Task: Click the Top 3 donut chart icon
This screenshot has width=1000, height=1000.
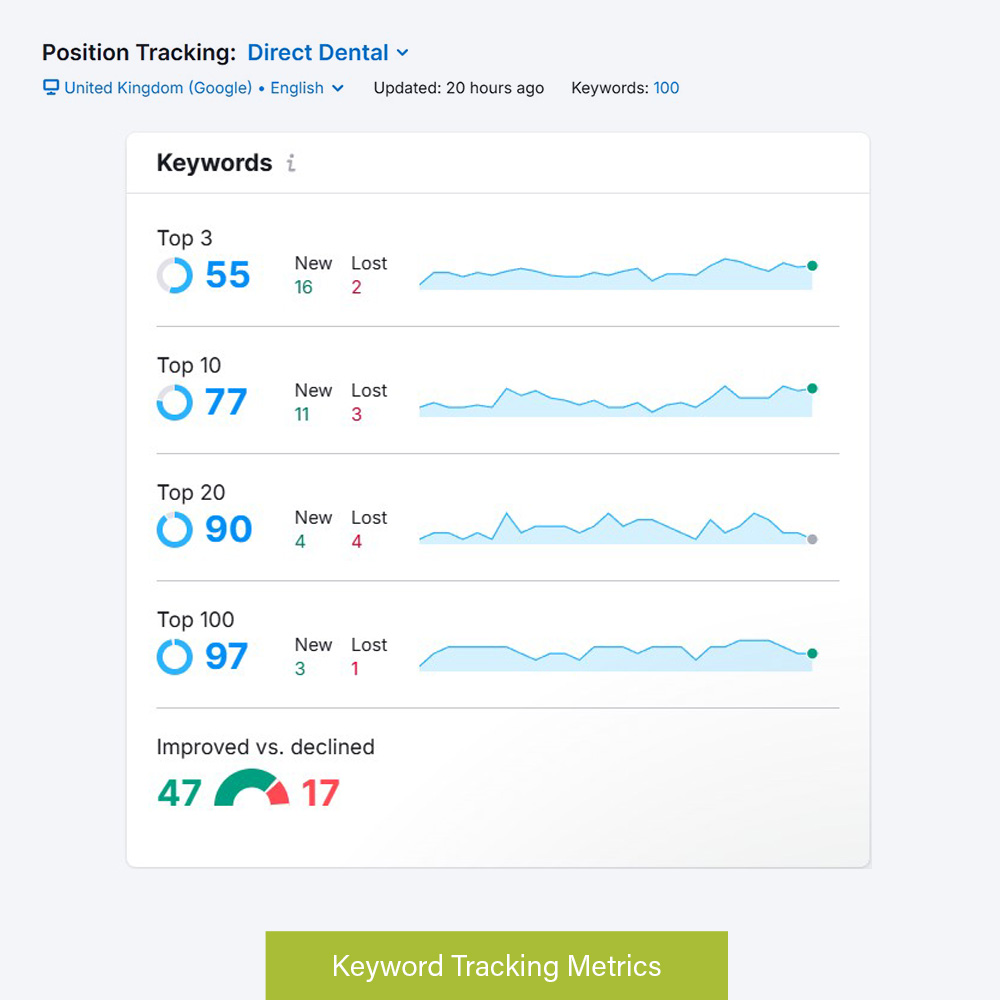Action: coord(175,275)
